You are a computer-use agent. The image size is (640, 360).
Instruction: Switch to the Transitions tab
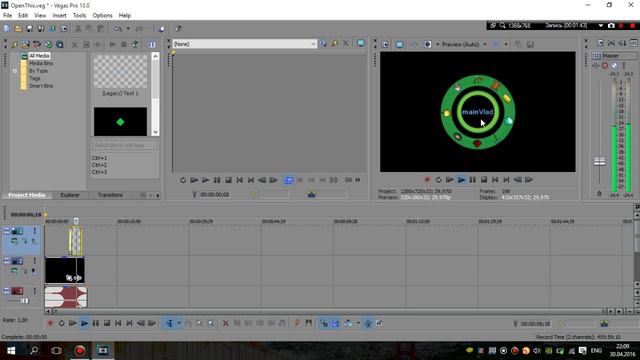[x=110, y=195]
